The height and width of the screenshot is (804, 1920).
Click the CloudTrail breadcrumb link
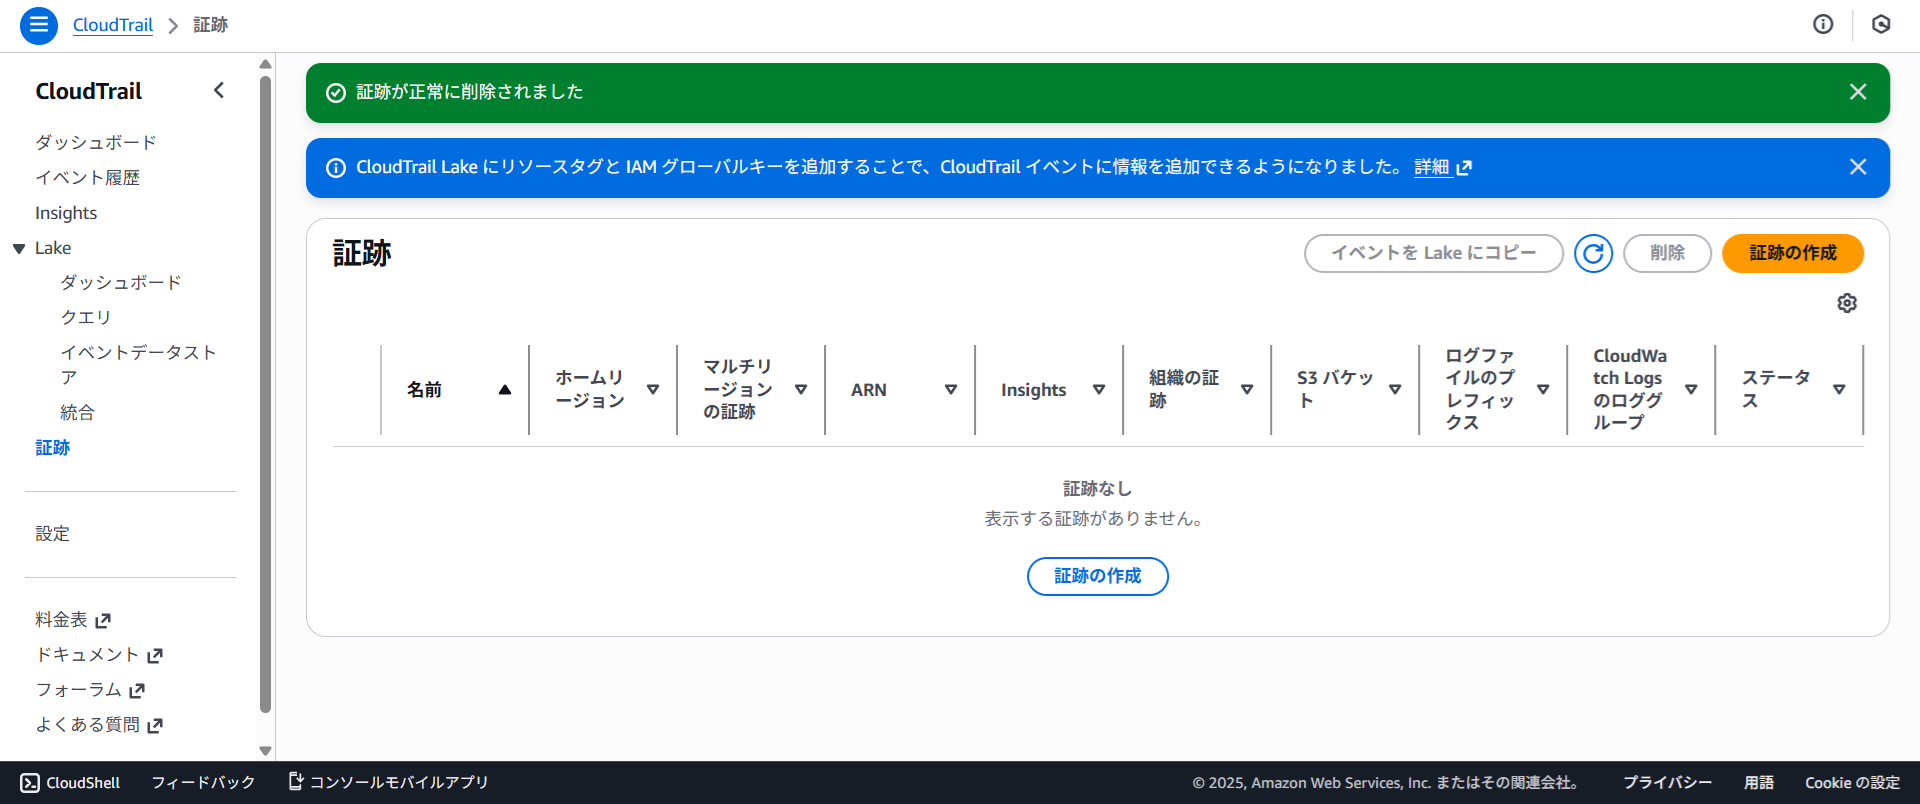pyautogui.click(x=113, y=25)
